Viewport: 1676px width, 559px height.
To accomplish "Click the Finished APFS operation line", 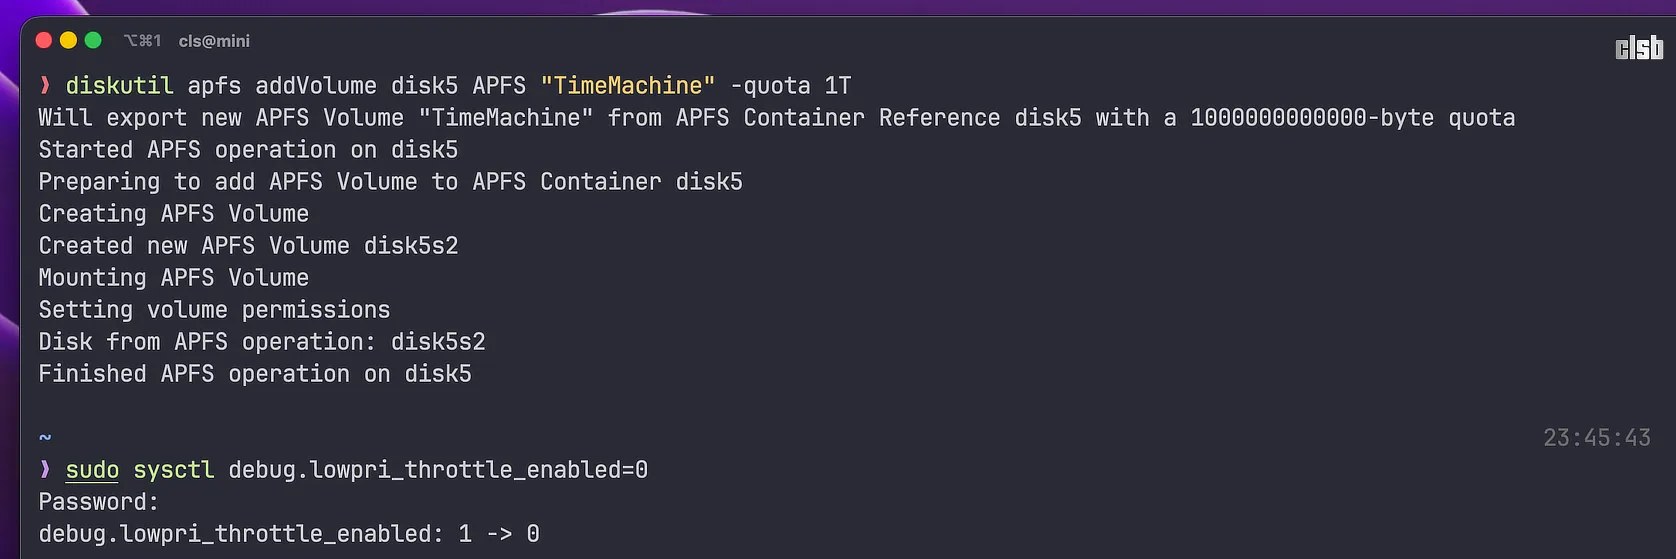I will [255, 374].
